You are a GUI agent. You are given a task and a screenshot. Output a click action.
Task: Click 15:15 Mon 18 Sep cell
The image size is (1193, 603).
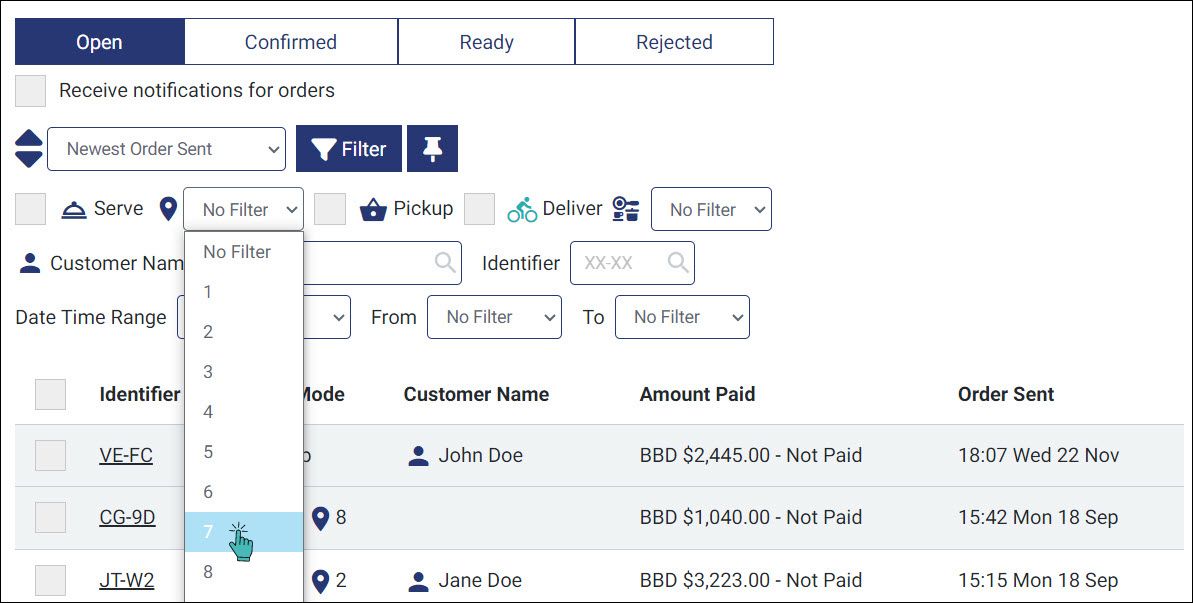click(1038, 581)
